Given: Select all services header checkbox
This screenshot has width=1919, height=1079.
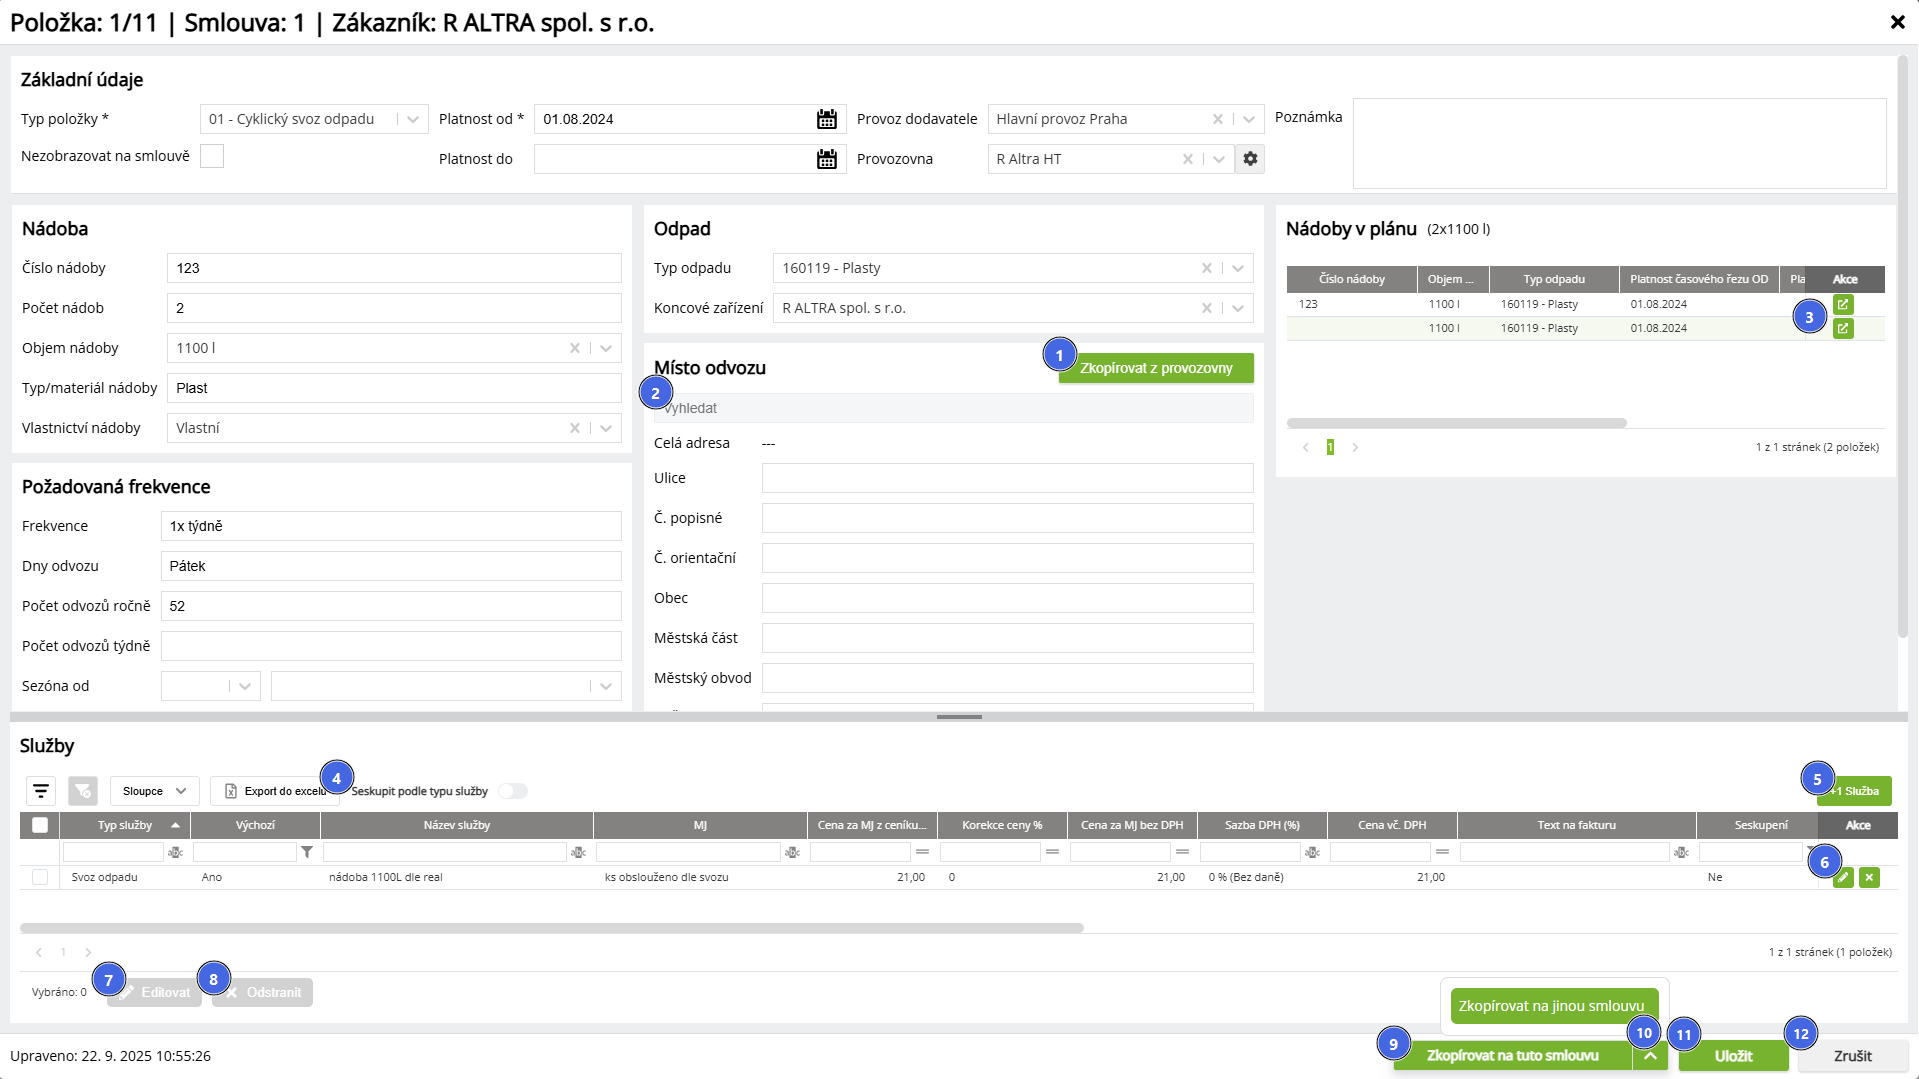Looking at the screenshot, I should tap(40, 825).
